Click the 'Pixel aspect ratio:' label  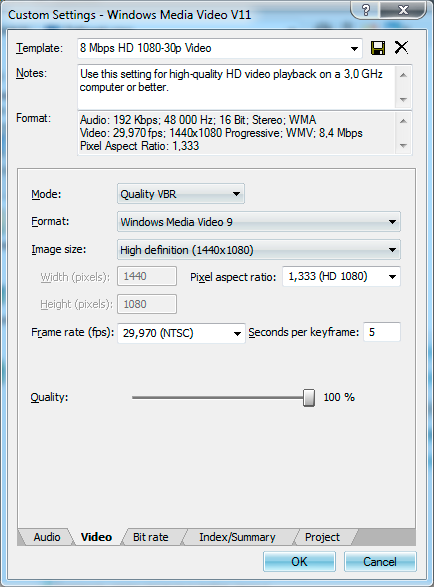point(233,277)
